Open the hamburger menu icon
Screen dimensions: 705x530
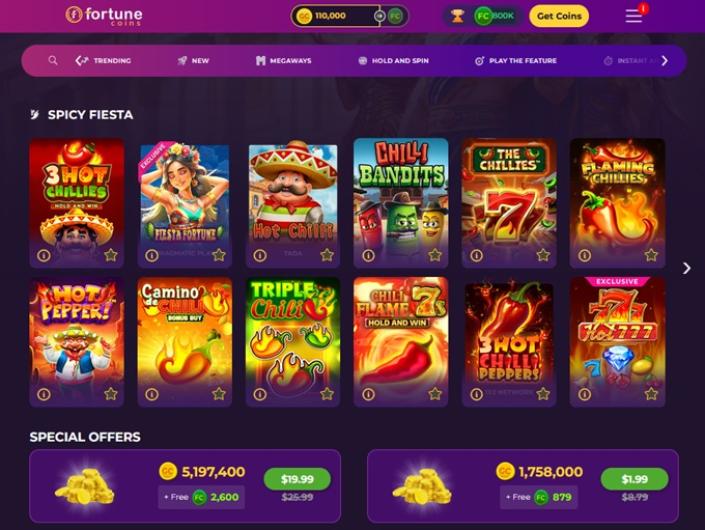(634, 16)
